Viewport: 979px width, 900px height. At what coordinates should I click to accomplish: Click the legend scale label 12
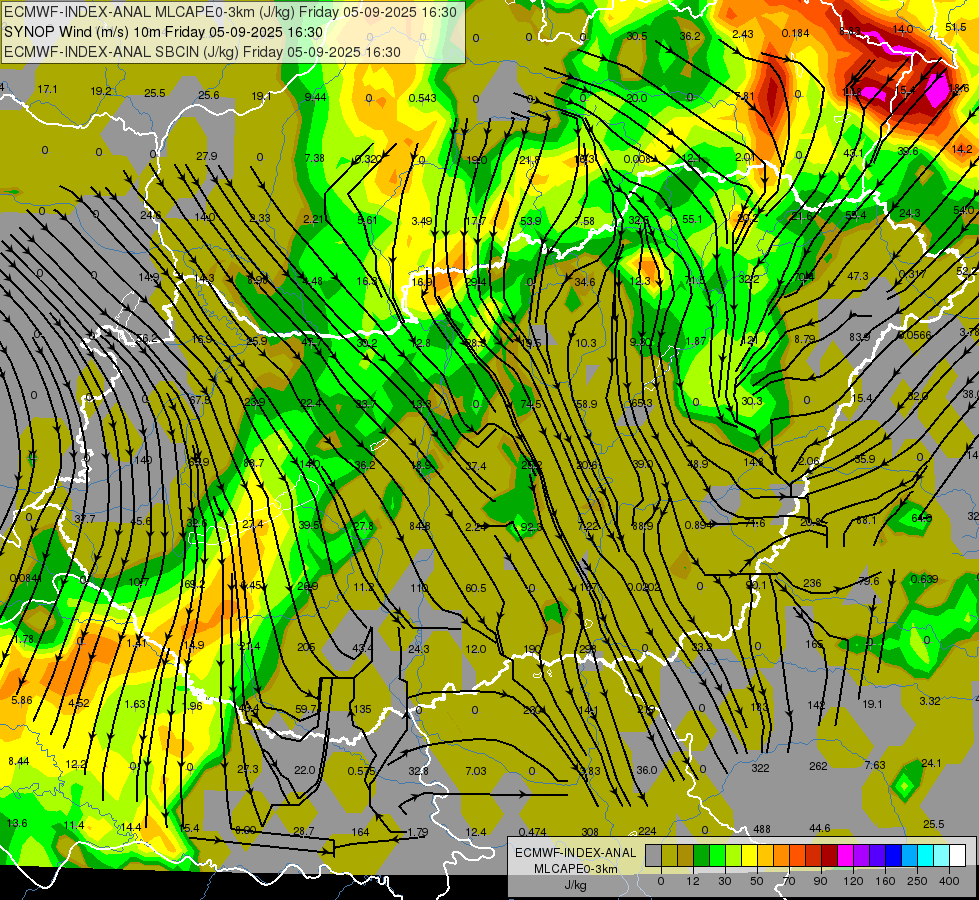[x=693, y=881]
